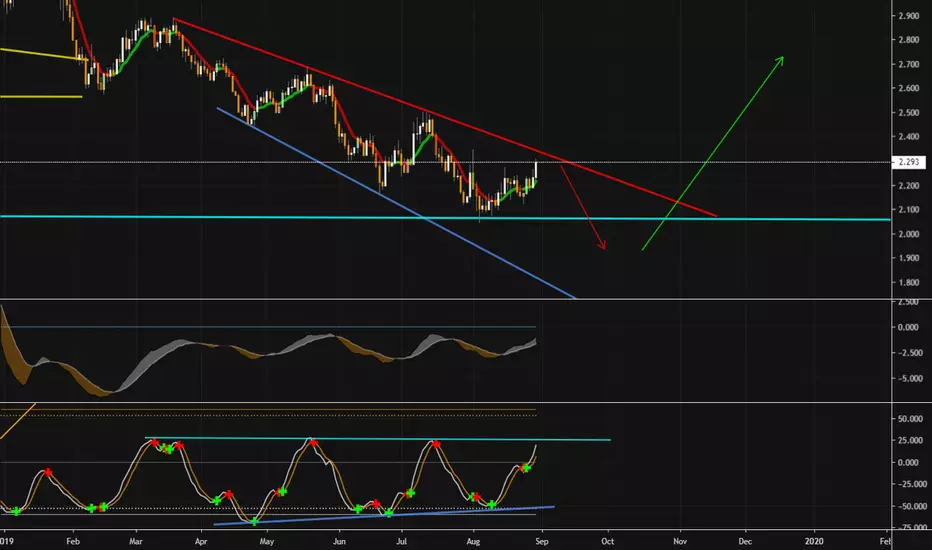Click the 2.400 price axis label
This screenshot has height=550, width=932.
coord(909,137)
